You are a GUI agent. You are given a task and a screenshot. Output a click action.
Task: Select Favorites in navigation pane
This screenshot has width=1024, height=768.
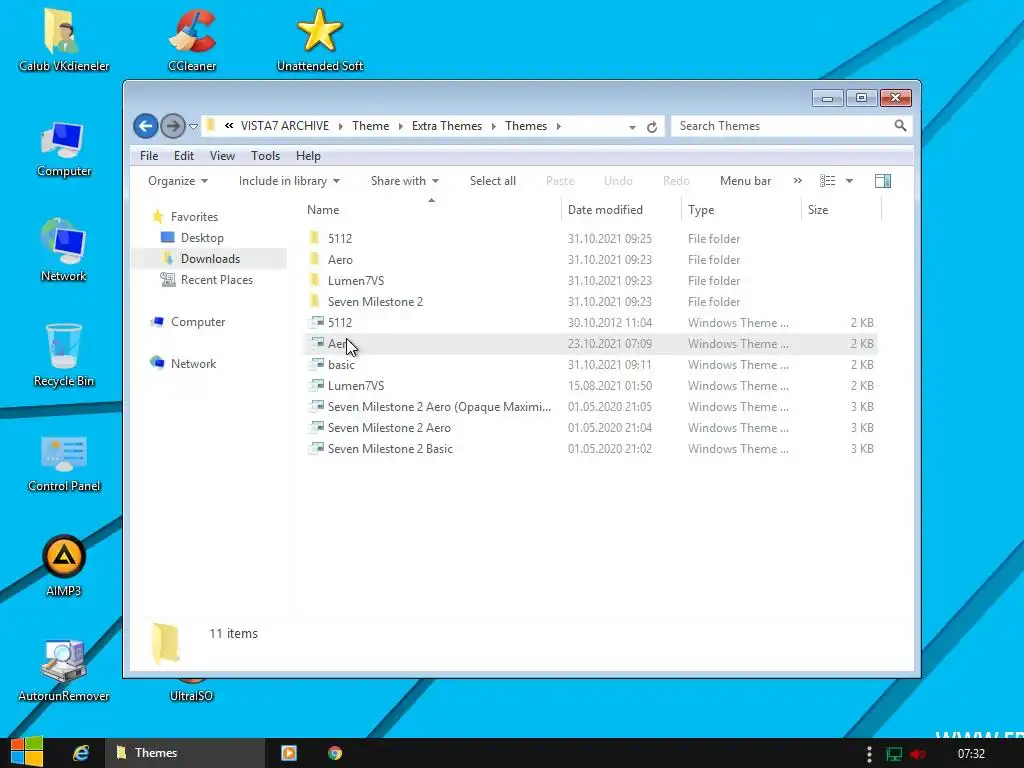point(194,217)
